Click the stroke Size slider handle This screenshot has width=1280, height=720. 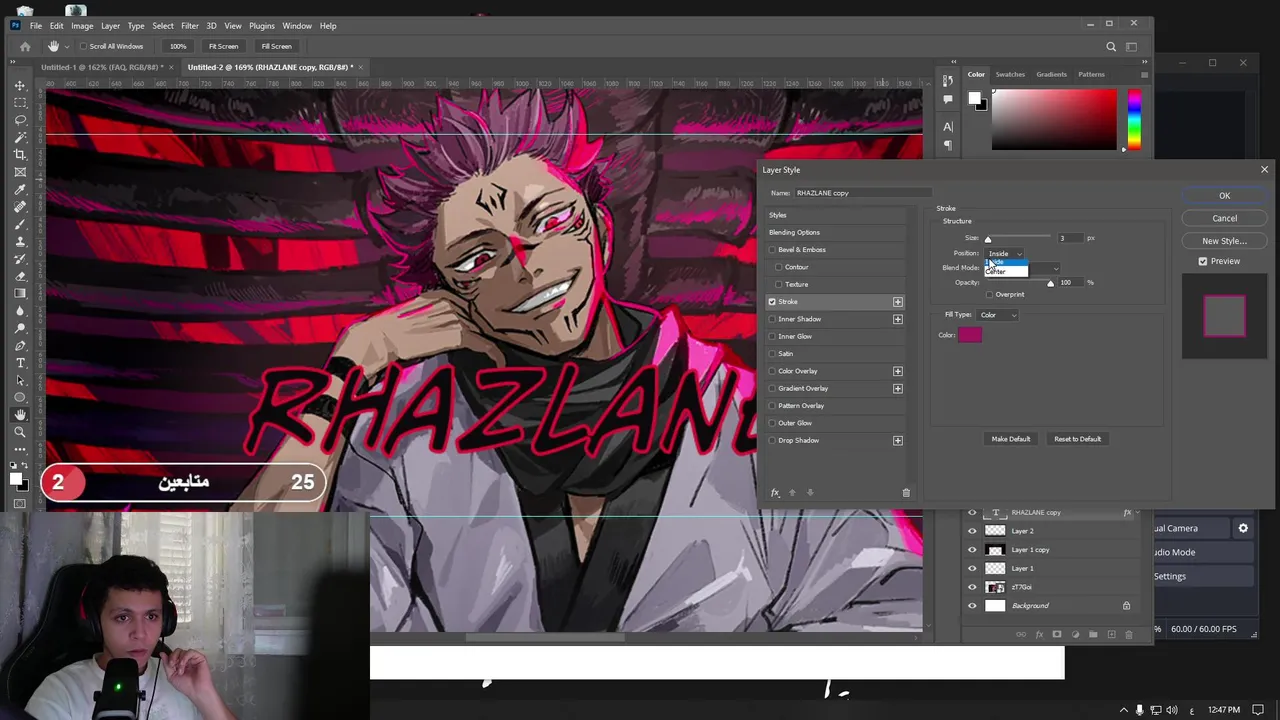point(988,240)
